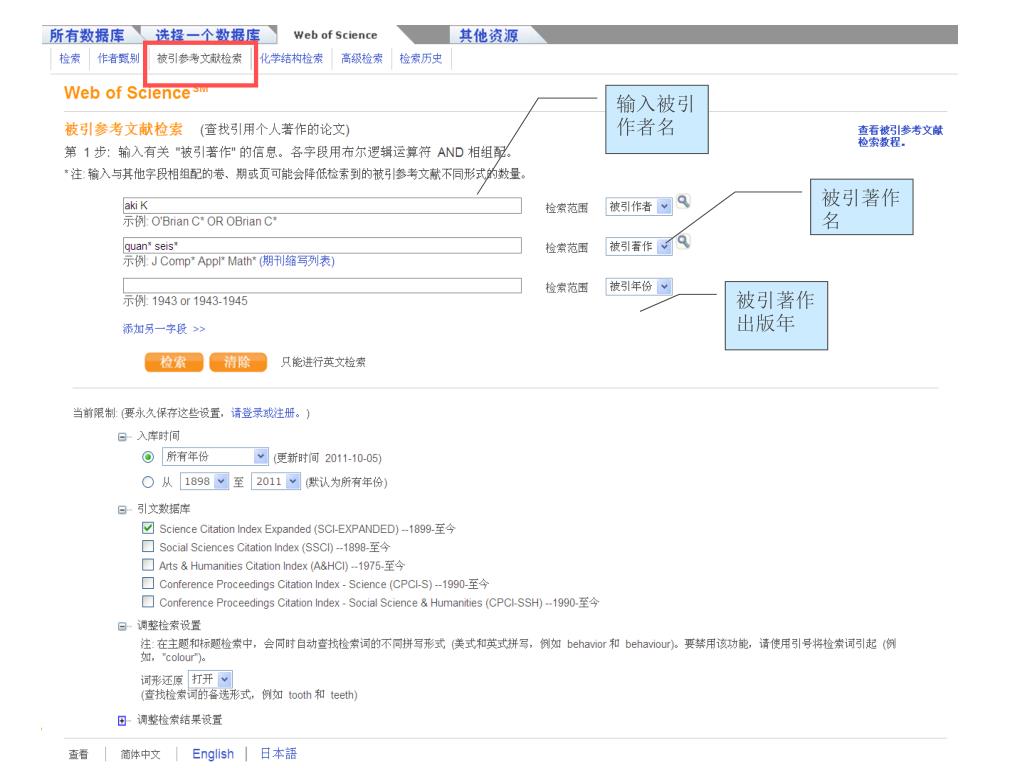Open the 被引作者 search scope dropdown

[x=639, y=206]
